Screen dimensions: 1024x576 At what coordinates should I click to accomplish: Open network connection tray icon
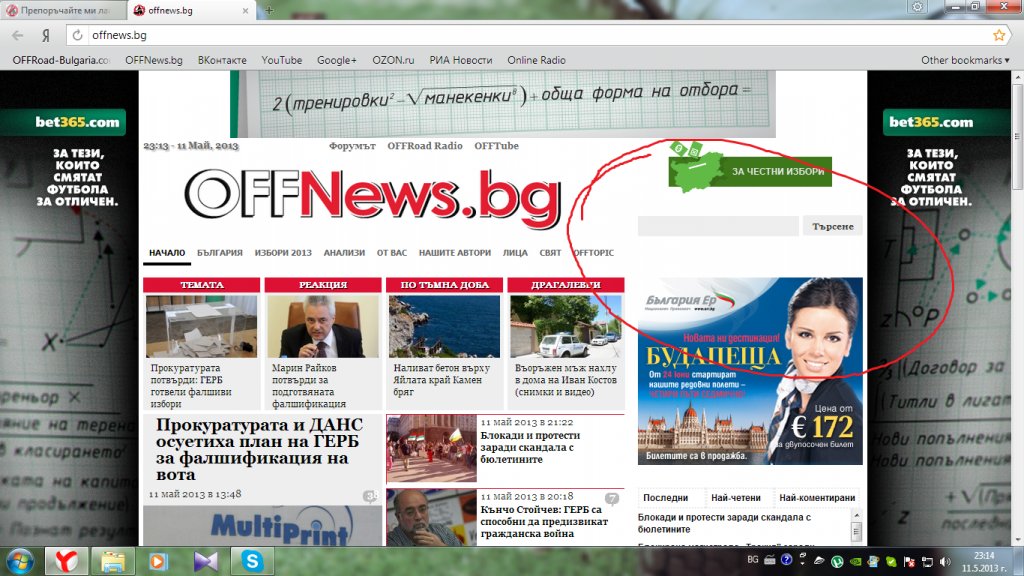click(x=927, y=562)
